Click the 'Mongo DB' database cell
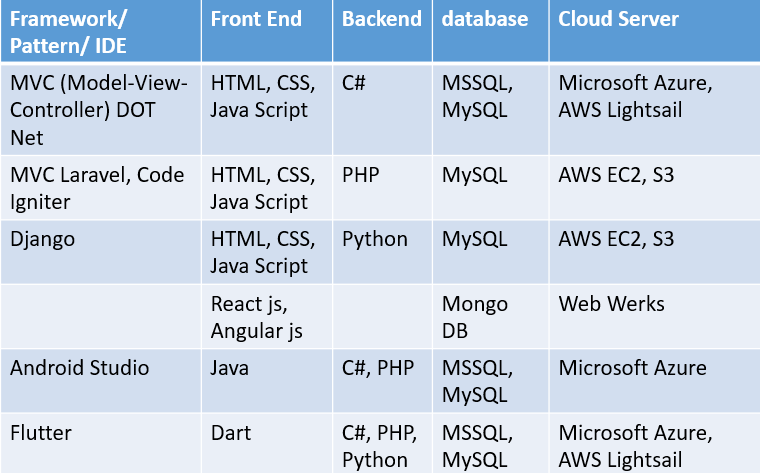 point(491,316)
